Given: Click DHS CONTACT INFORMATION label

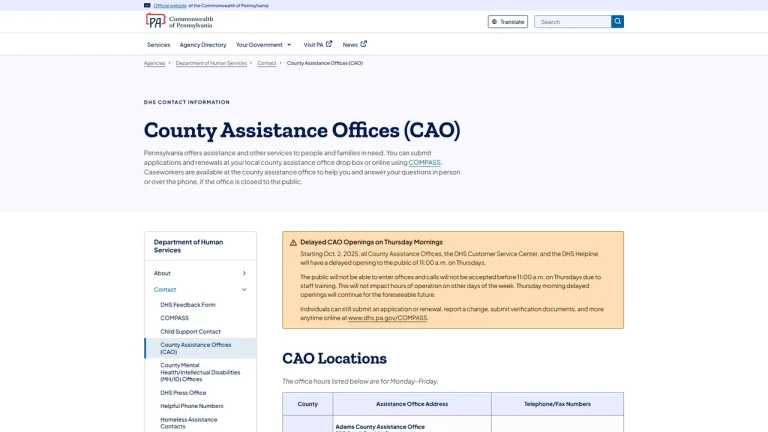Looking at the screenshot, I should pos(187,102).
